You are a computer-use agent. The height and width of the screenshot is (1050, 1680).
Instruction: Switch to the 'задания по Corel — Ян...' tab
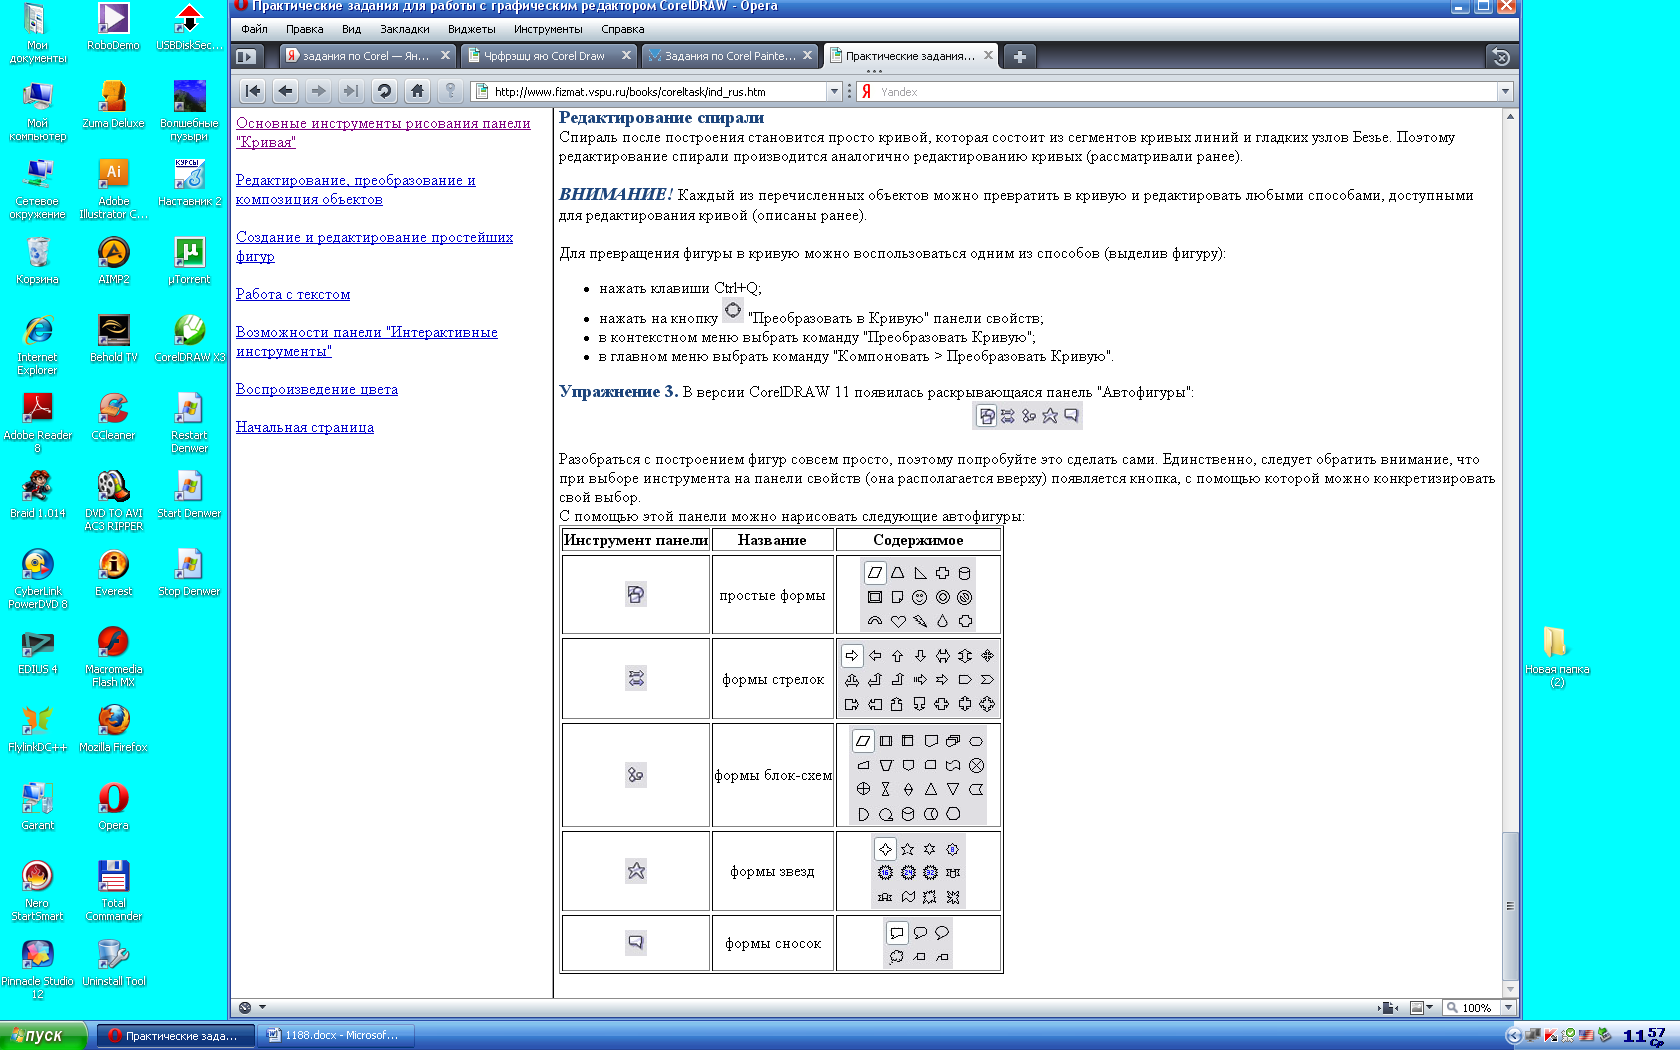point(366,56)
